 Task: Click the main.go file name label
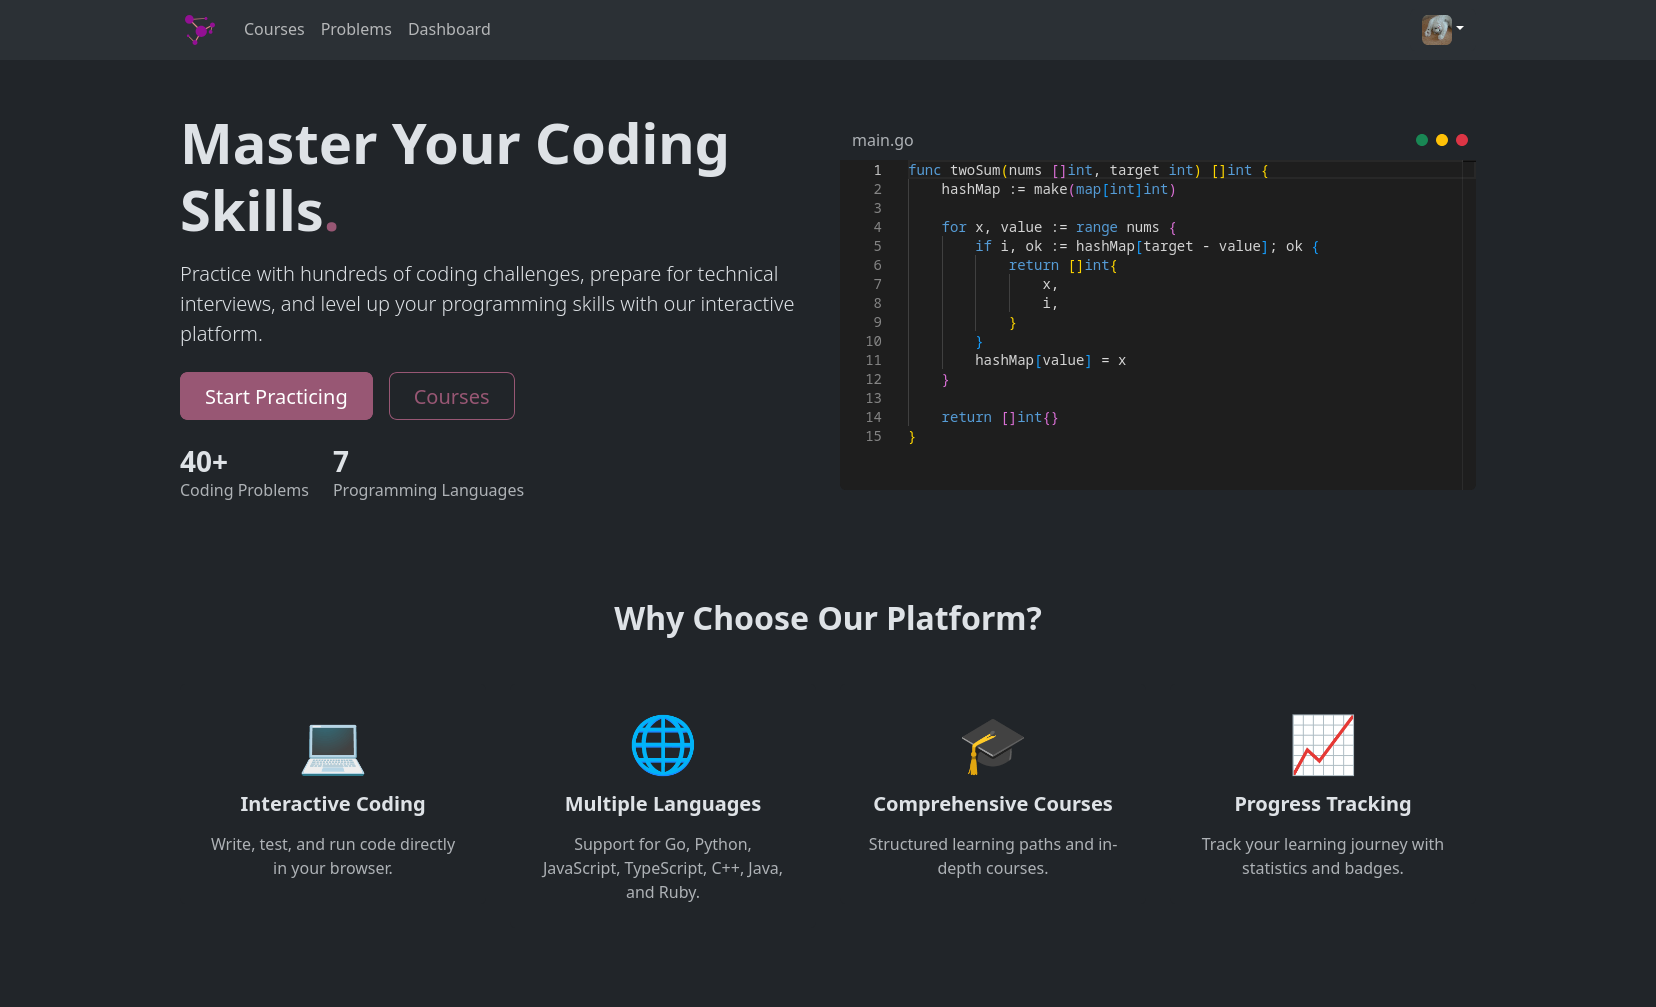point(882,140)
